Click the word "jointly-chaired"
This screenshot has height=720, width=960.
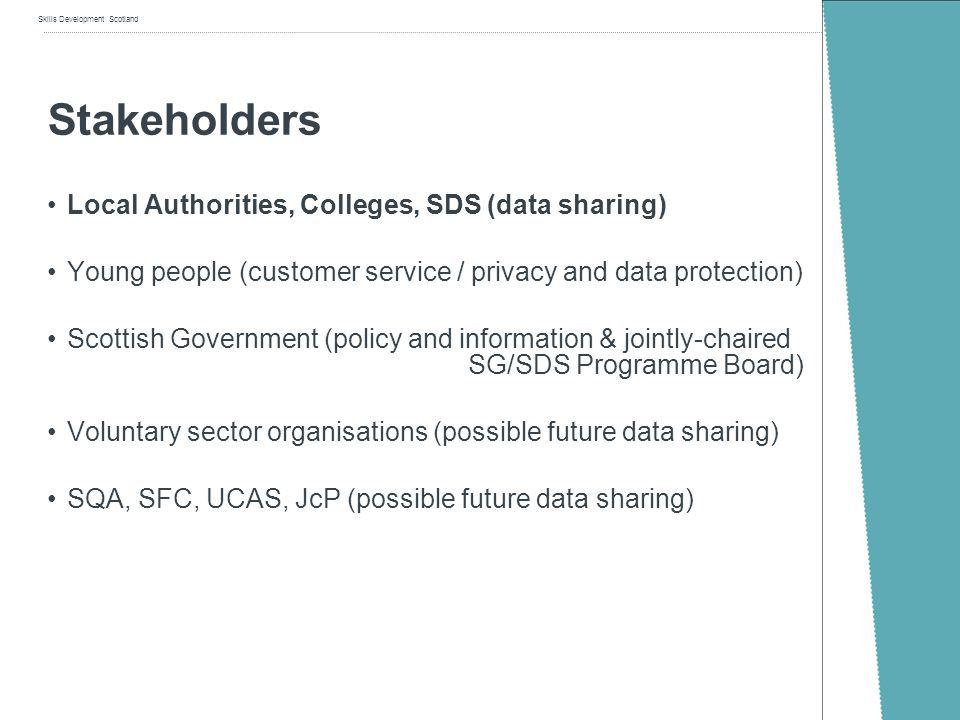707,339
